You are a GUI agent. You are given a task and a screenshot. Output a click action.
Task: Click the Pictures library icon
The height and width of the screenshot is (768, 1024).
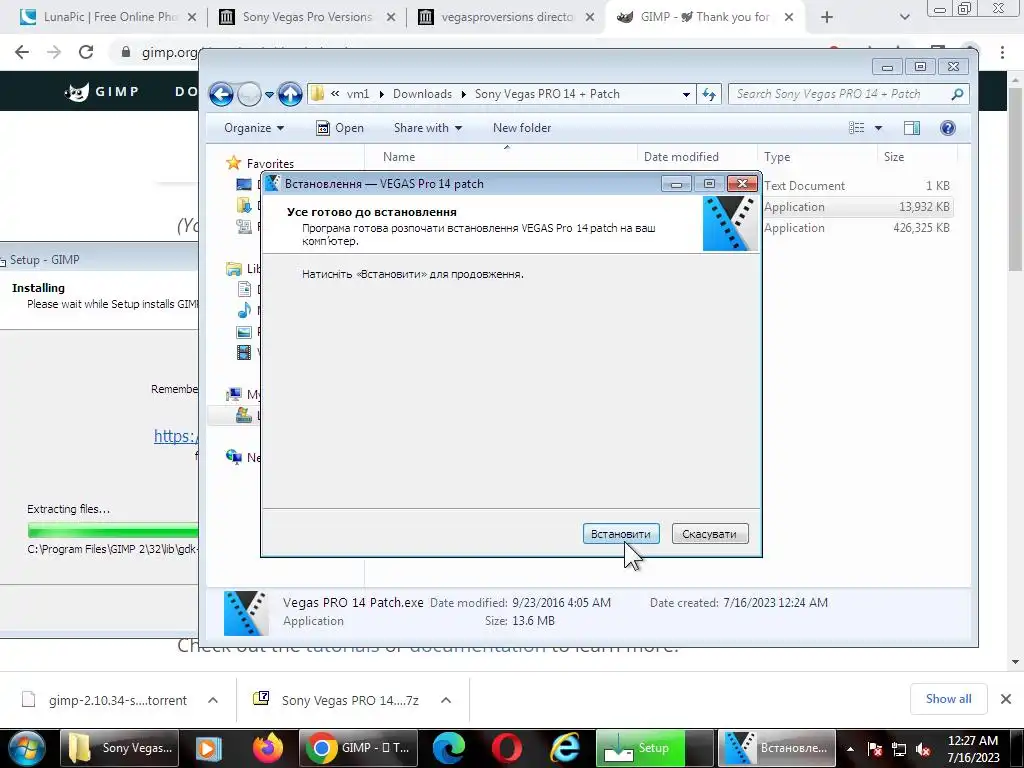click(x=244, y=332)
